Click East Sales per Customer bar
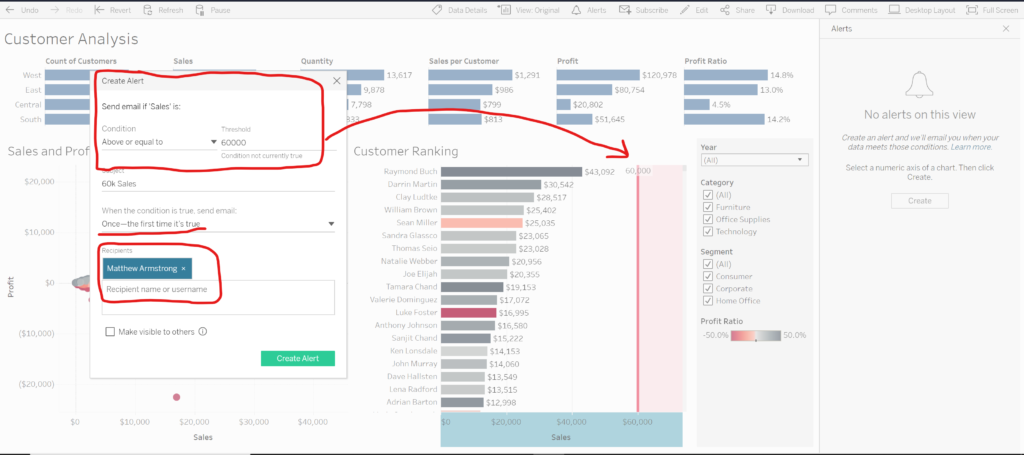Viewport: 1024px width, 455px height. 460,90
